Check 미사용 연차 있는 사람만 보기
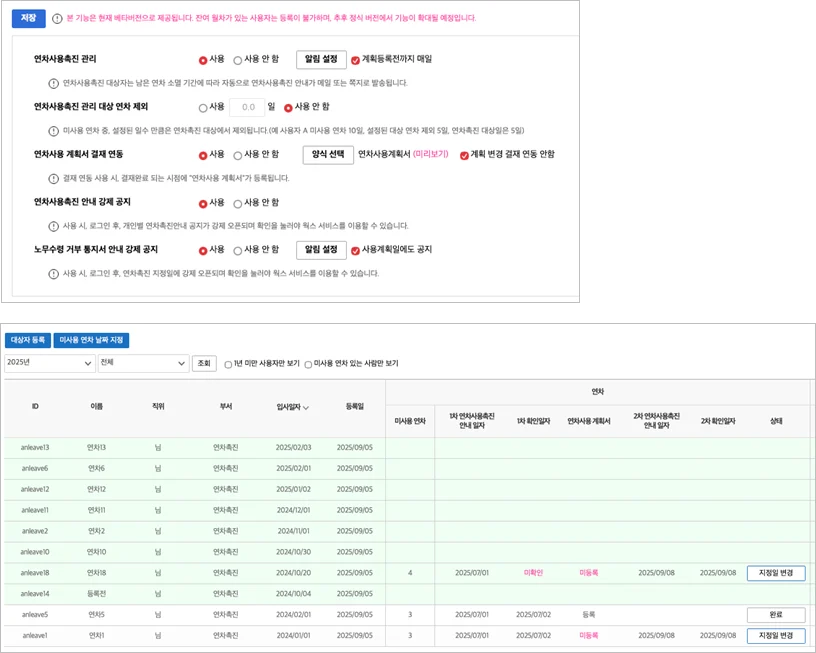The image size is (816, 653). pyautogui.click(x=309, y=364)
